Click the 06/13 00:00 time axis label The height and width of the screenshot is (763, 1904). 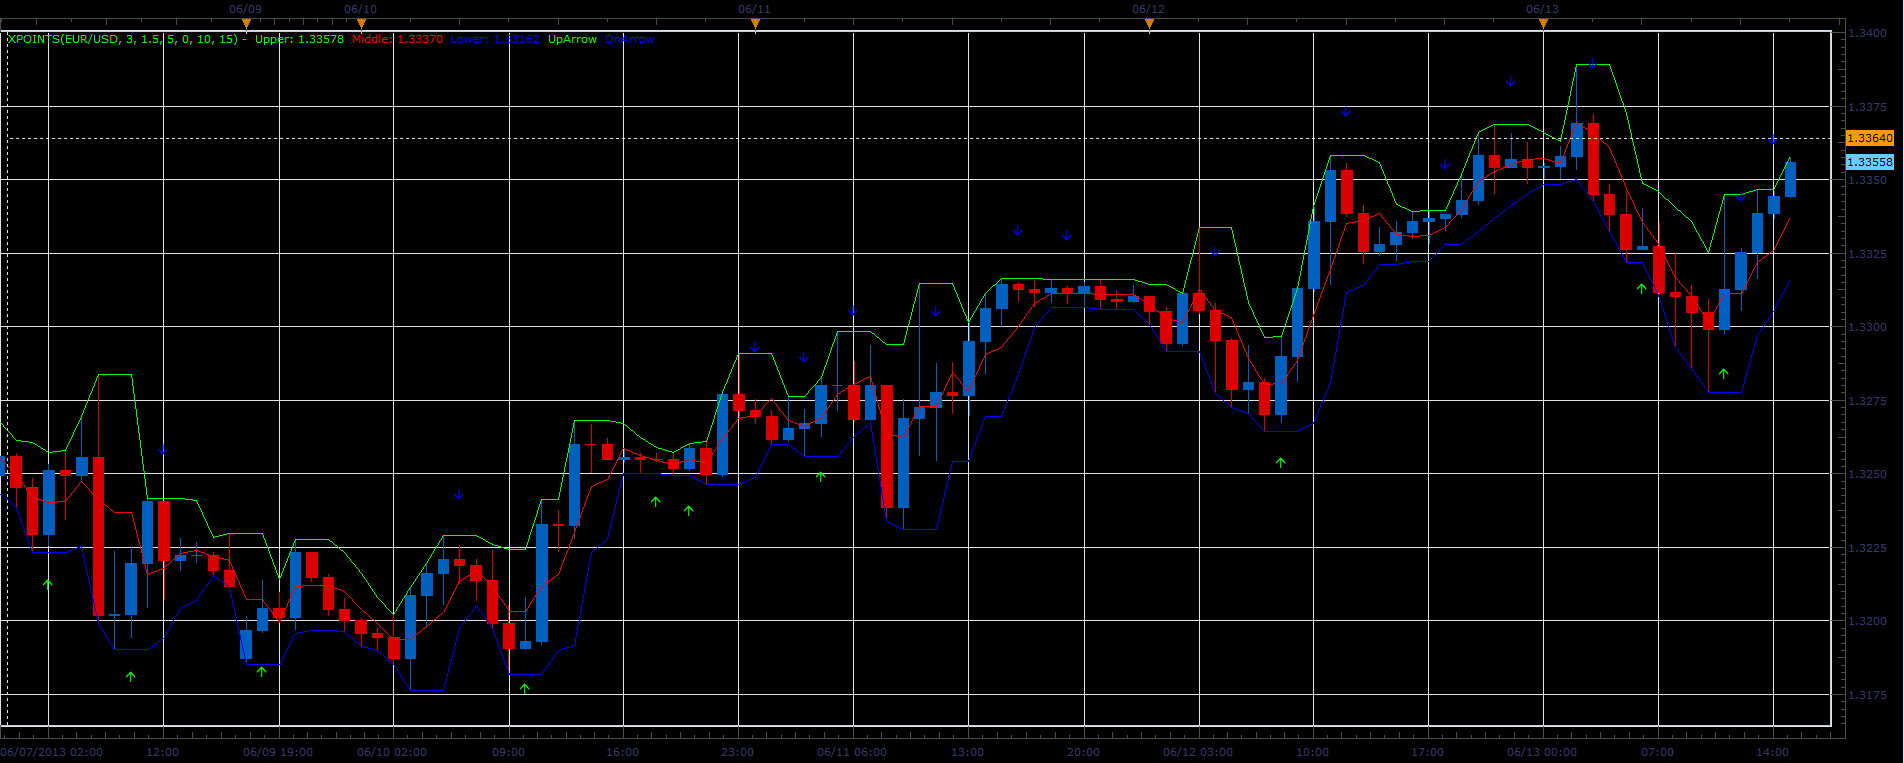1542,752
